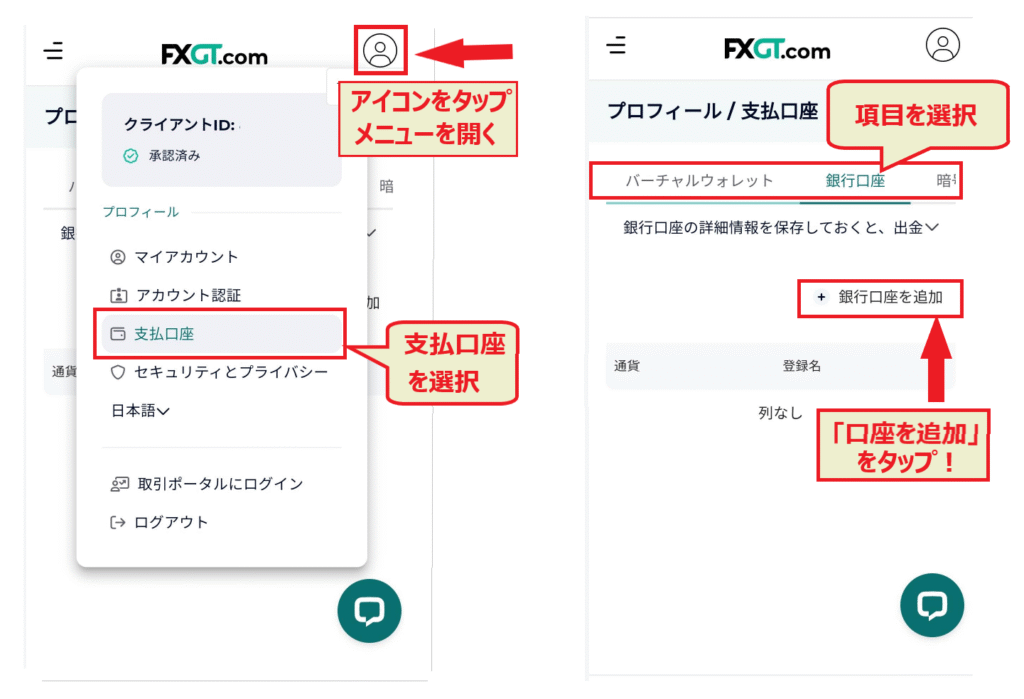This screenshot has height=699, width=1024.
Task: Click the logout arrow icon beside ログアウト
Action: coord(118,522)
